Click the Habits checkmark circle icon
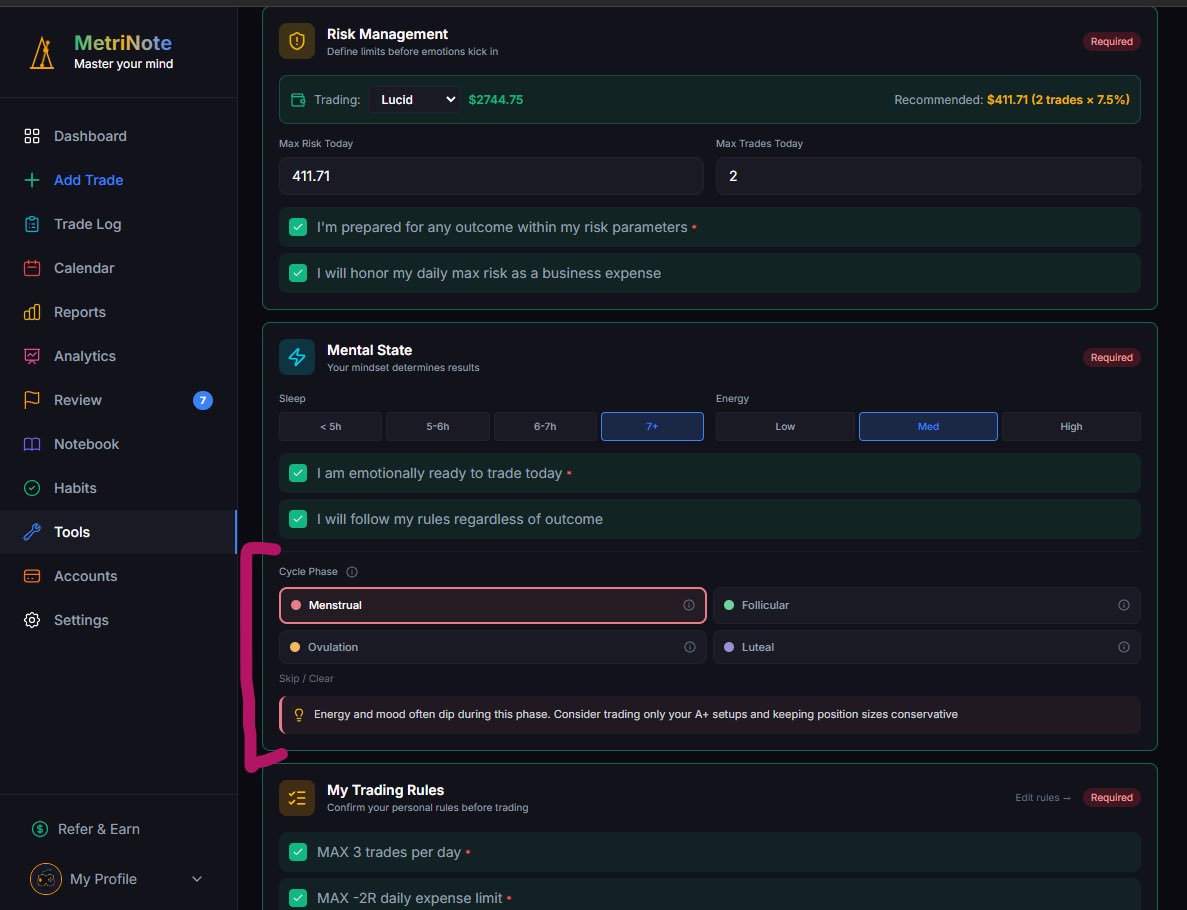 click(x=32, y=488)
